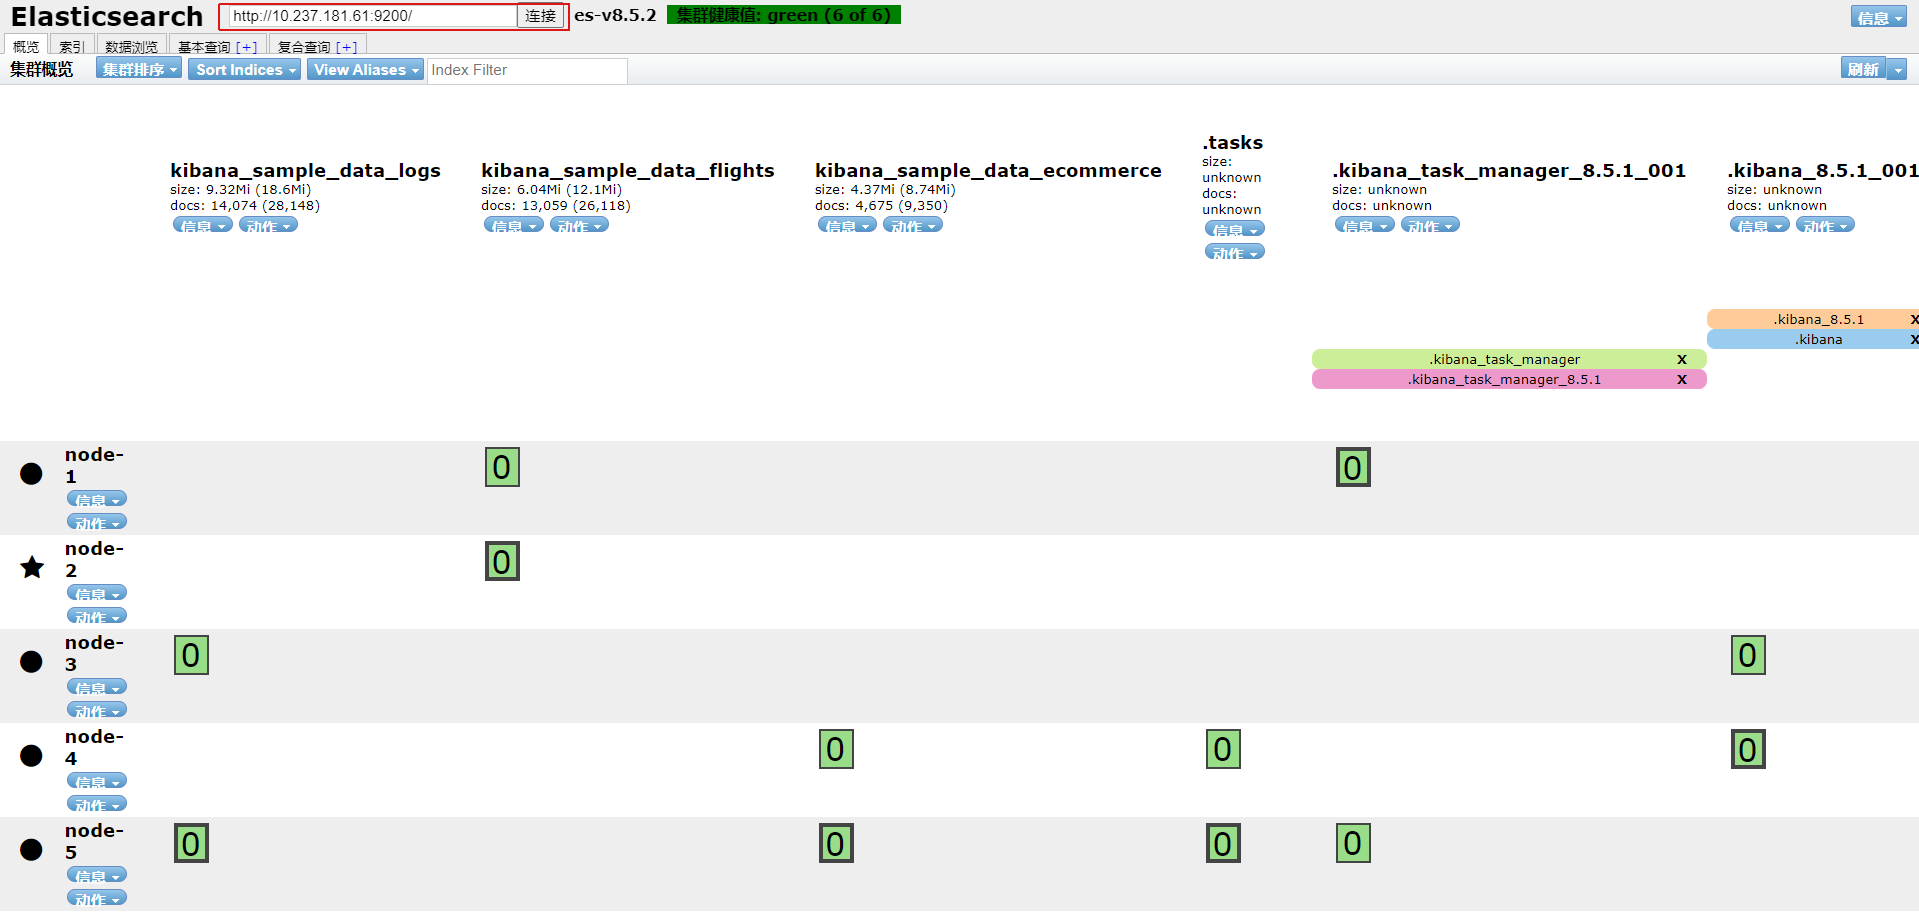1919x915 pixels.
Task: Click the node-1 circle icon
Action: (32, 474)
